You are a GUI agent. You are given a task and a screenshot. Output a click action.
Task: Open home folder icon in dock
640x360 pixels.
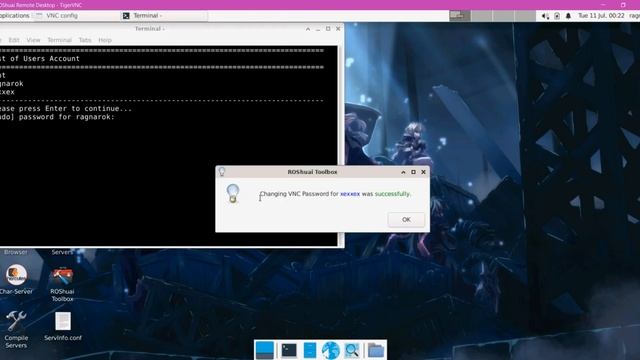(376, 350)
